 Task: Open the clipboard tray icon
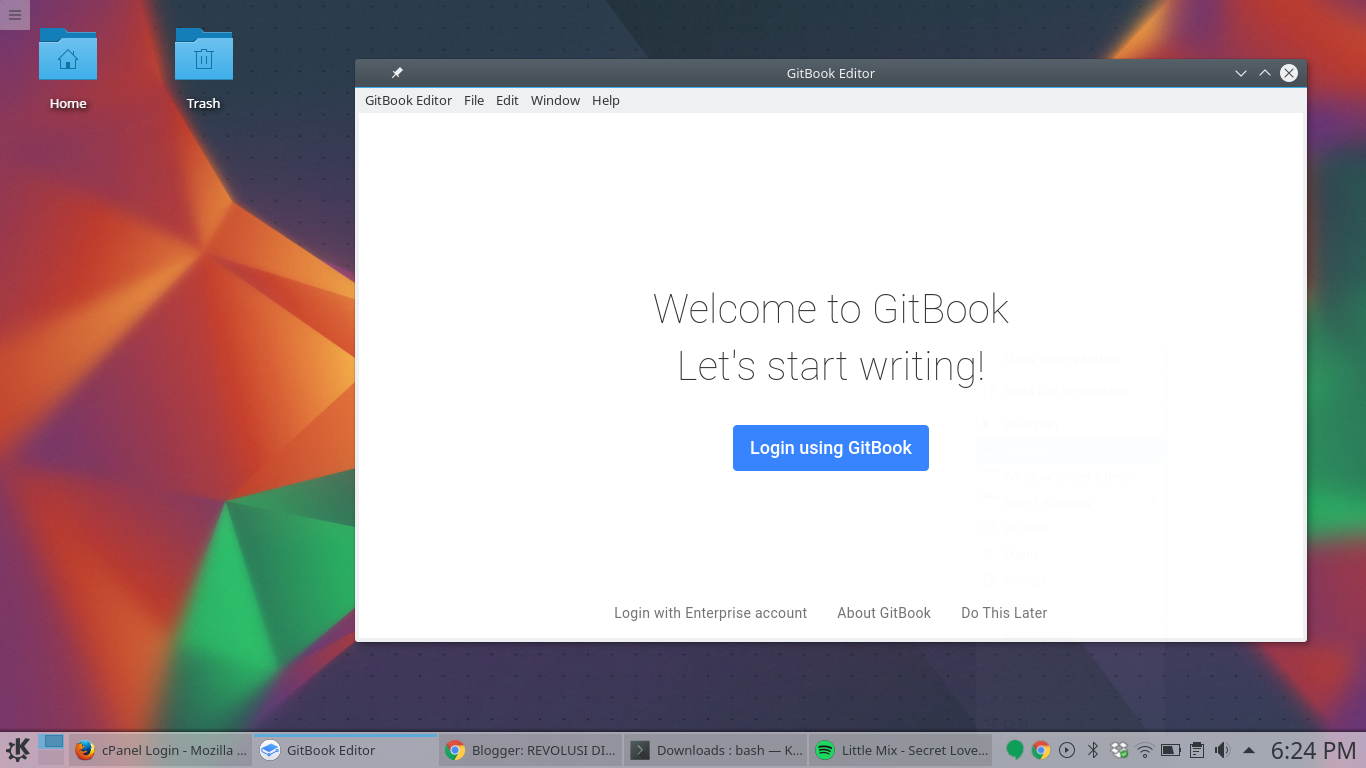(1197, 750)
